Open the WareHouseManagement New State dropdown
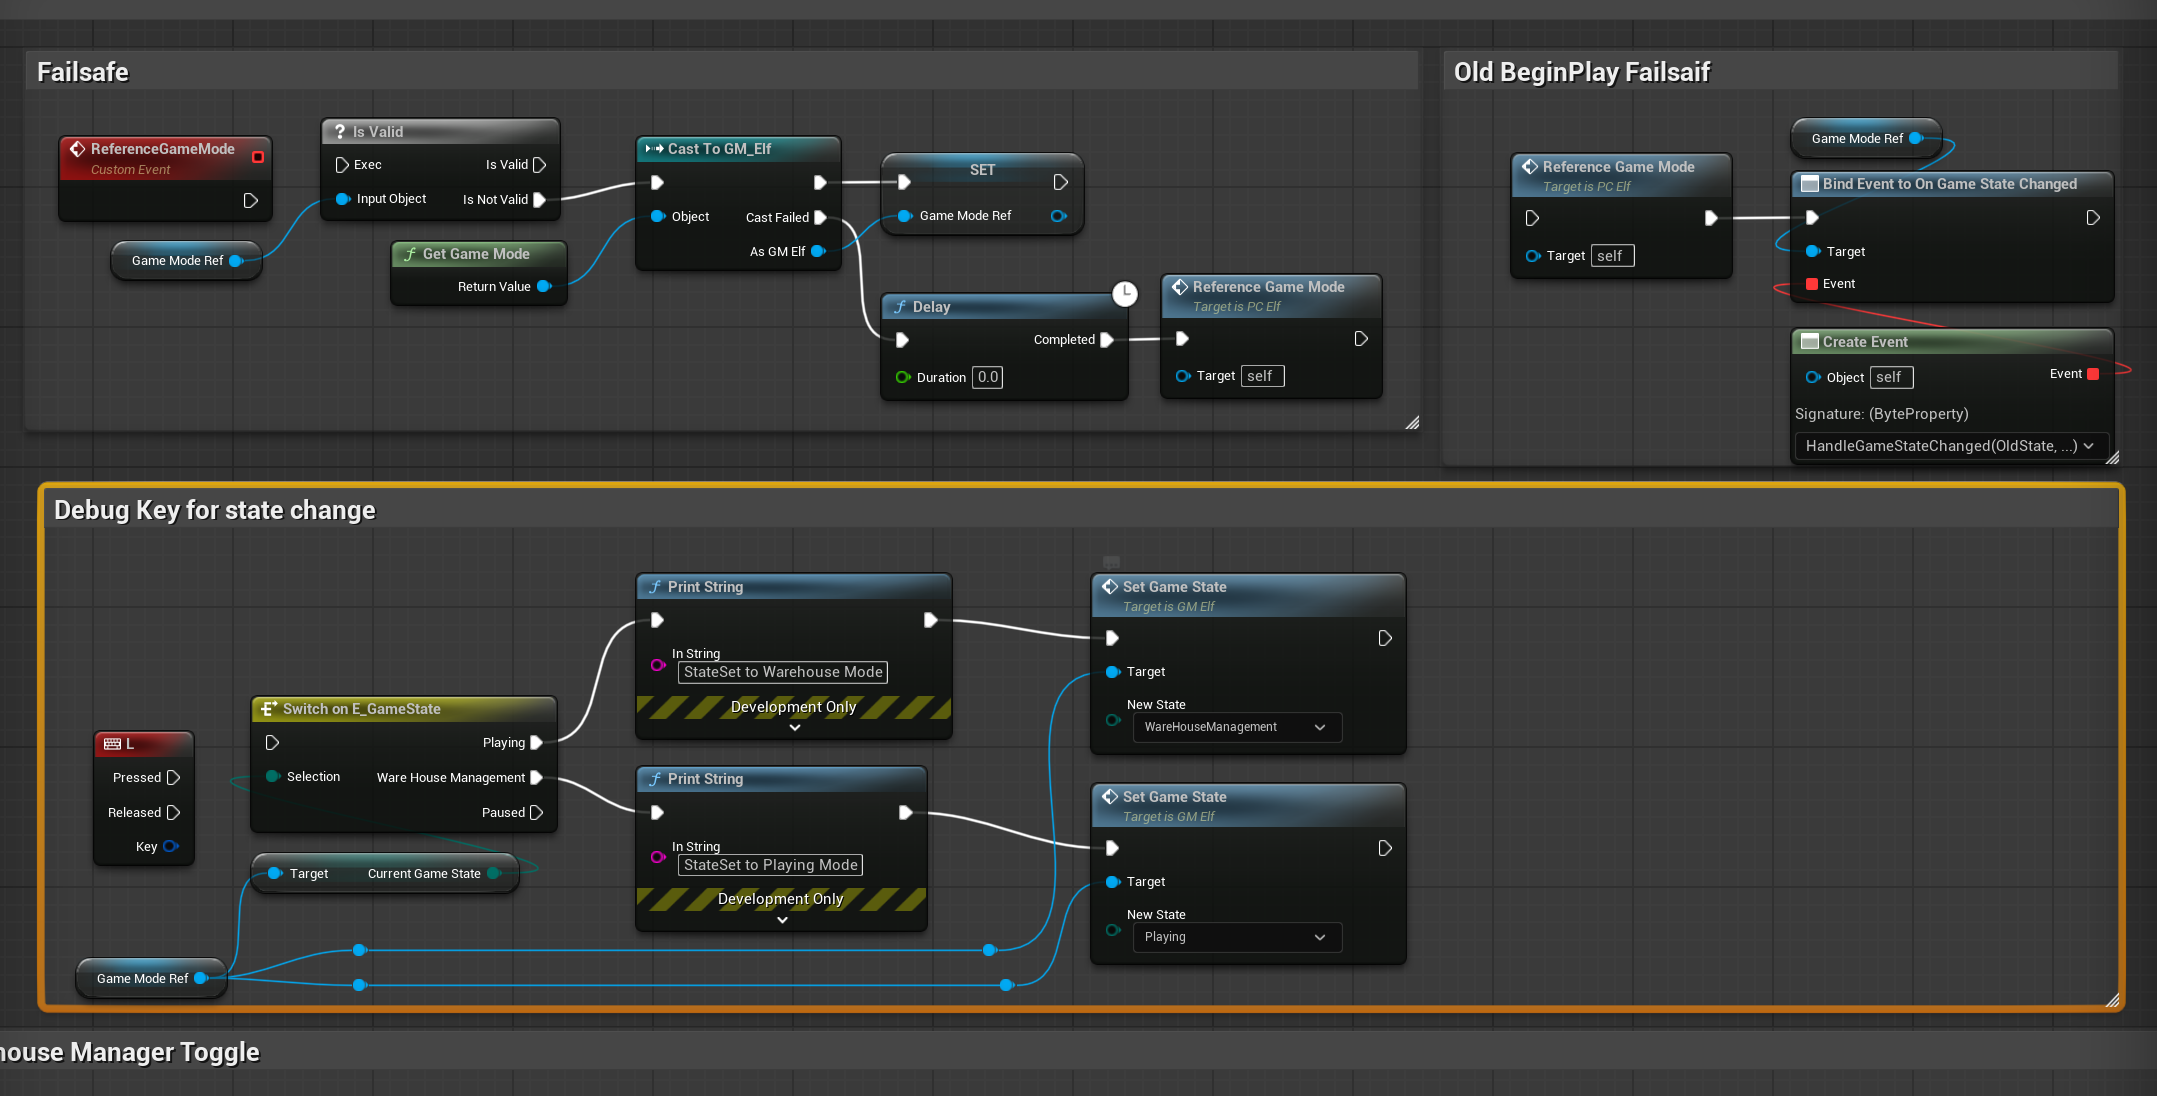 [1236, 727]
